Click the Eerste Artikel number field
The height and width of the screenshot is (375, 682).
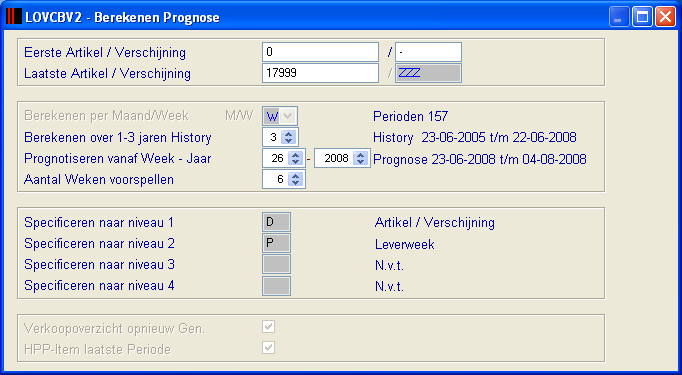(321, 52)
